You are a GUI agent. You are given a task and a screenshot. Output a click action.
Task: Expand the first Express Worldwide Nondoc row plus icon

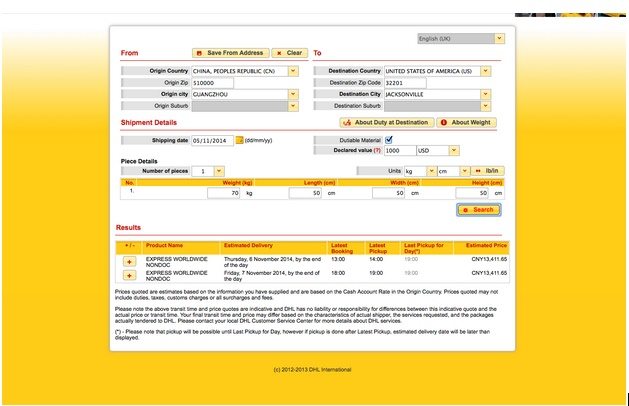point(129,262)
